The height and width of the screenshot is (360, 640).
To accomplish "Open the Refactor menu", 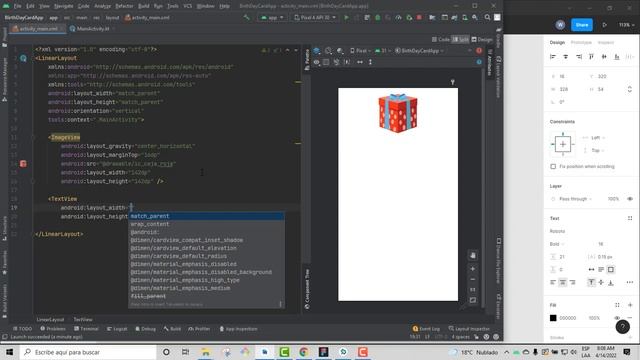I will (124, 6).
